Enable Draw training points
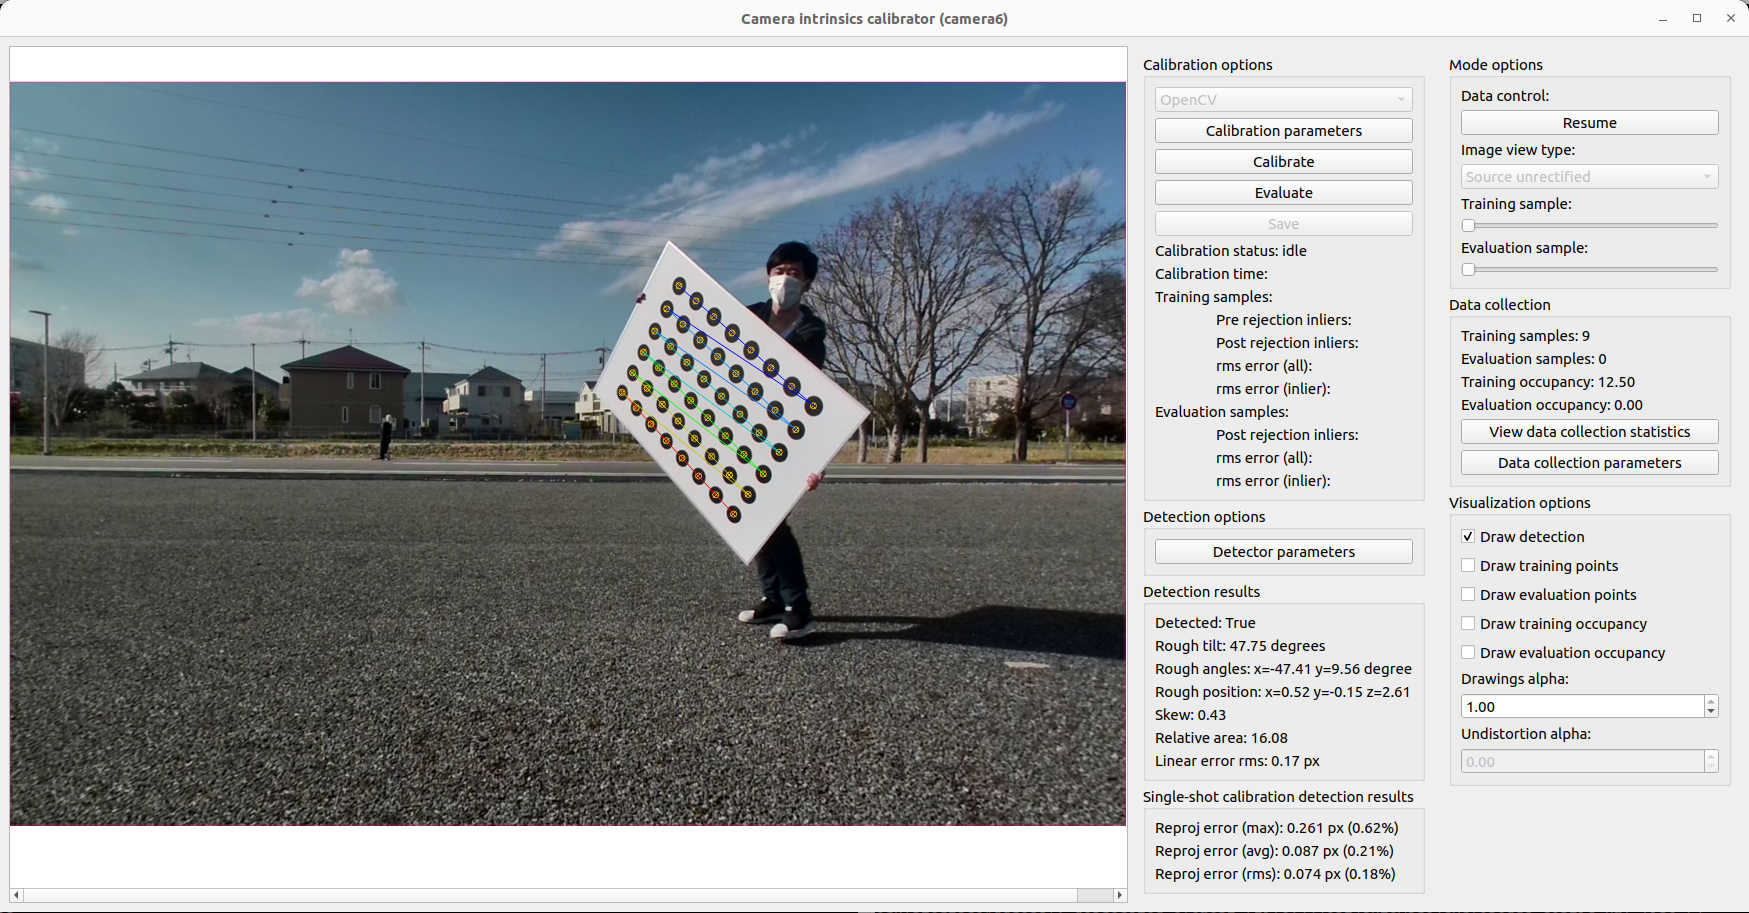Screen dimensions: 1749x913 (x=1467, y=565)
